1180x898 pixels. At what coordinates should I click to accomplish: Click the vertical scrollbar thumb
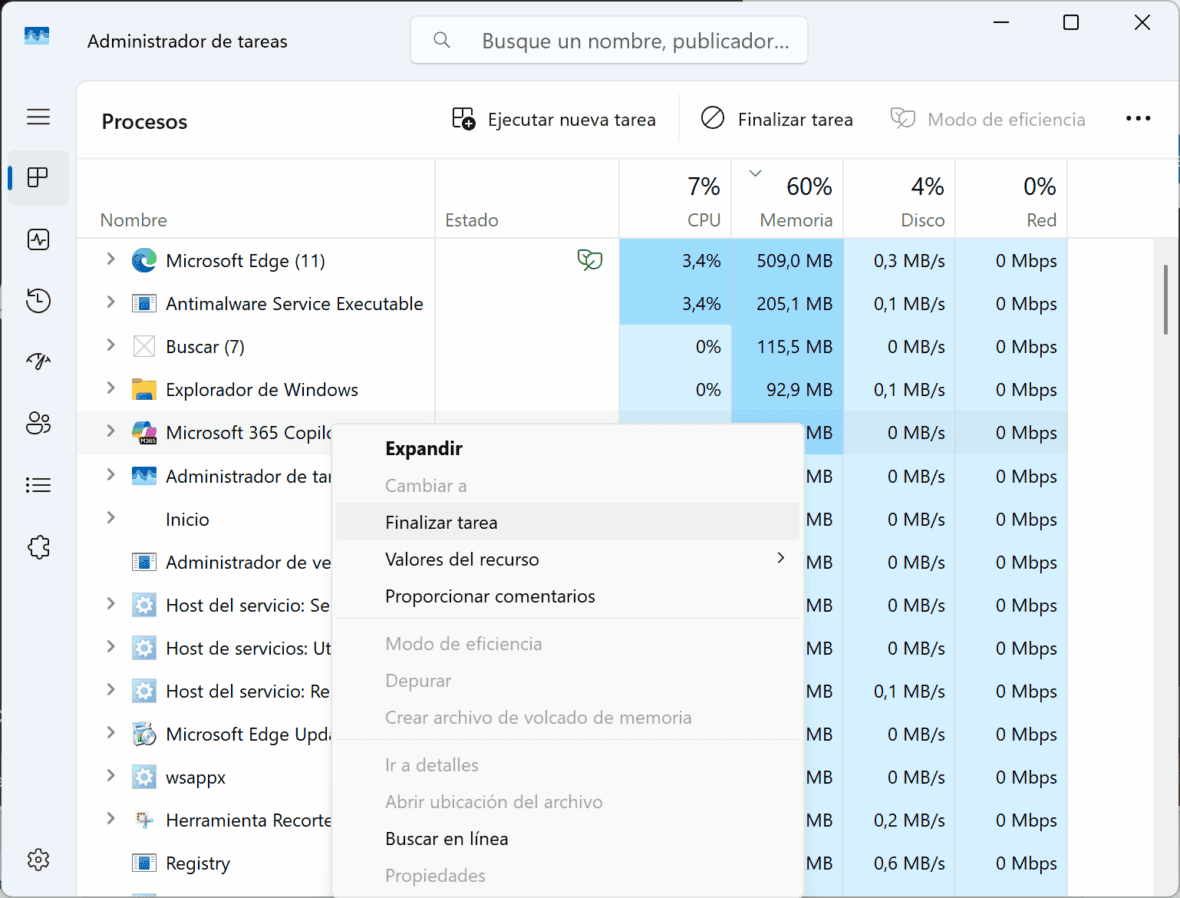(1166, 299)
